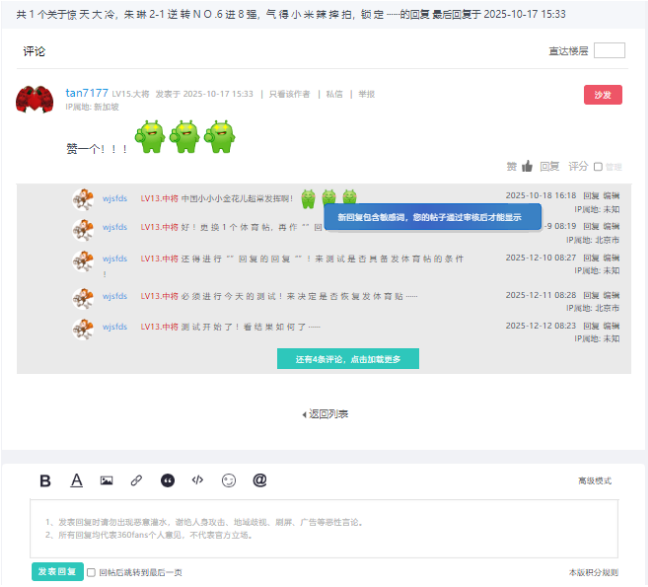The image size is (648, 587).
Task: Open wjsfds avatar on the 2025-12-10 comment
Action: point(83,261)
